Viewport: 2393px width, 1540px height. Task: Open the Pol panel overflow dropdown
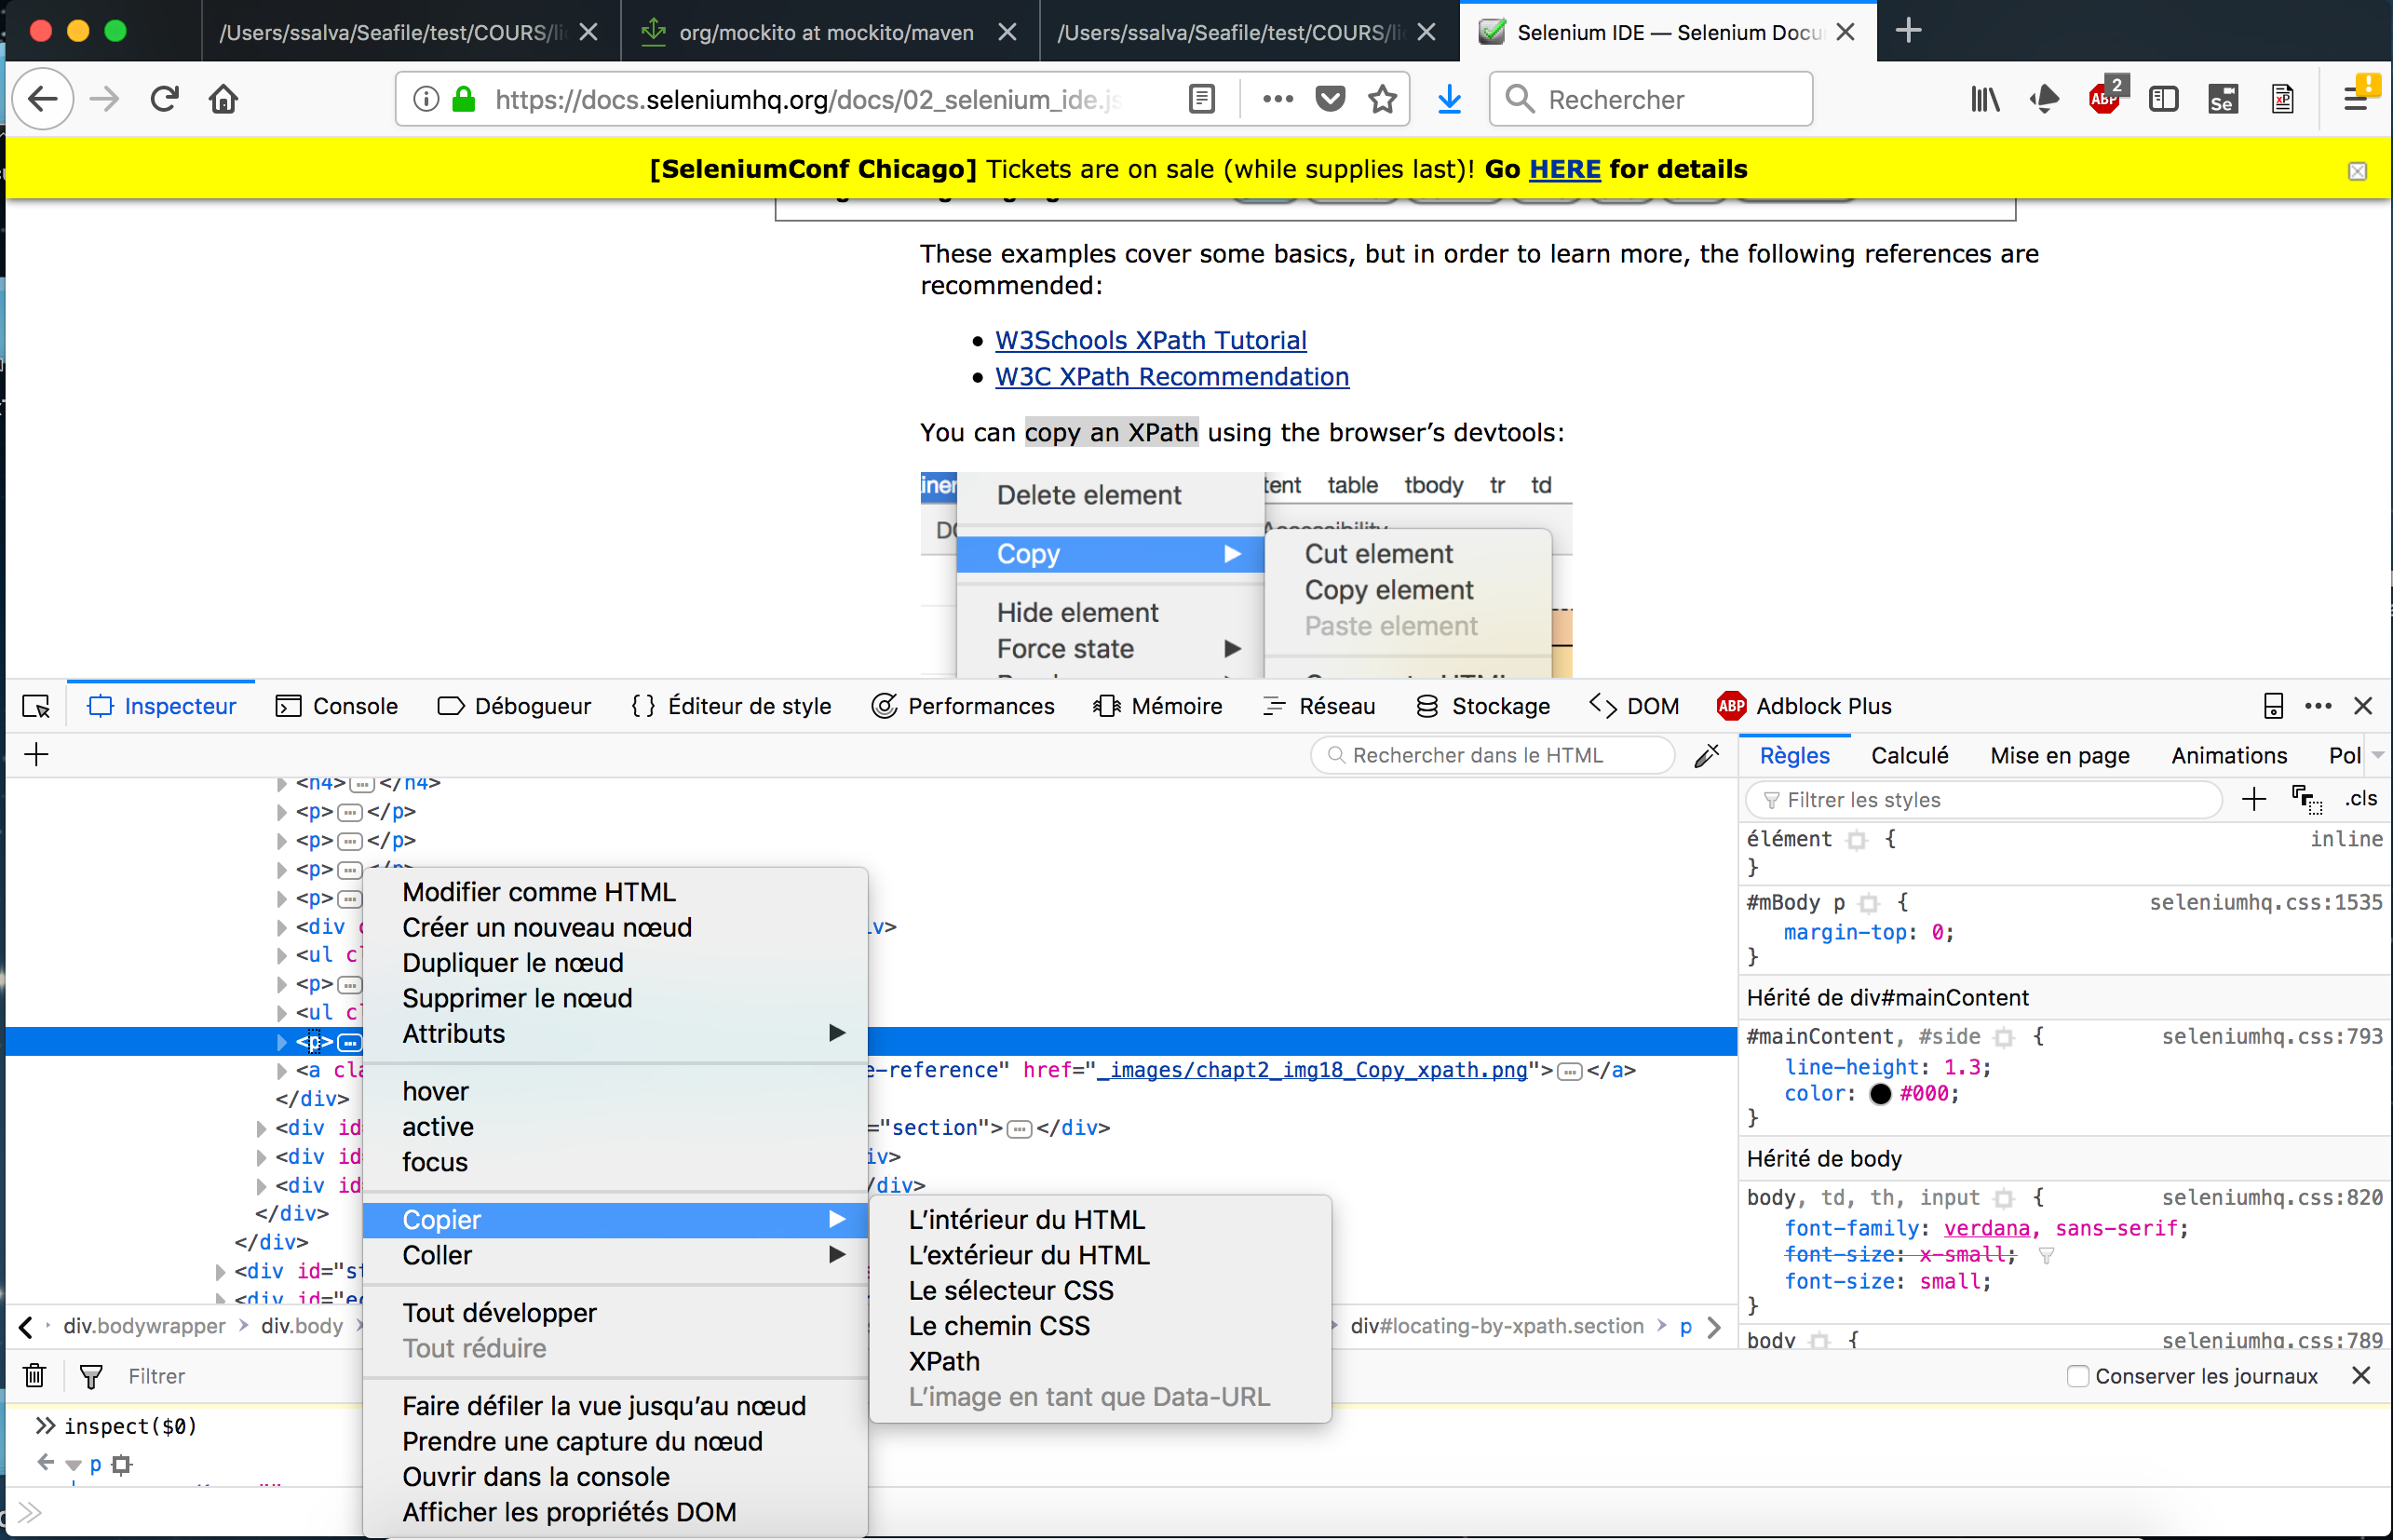pos(2378,755)
